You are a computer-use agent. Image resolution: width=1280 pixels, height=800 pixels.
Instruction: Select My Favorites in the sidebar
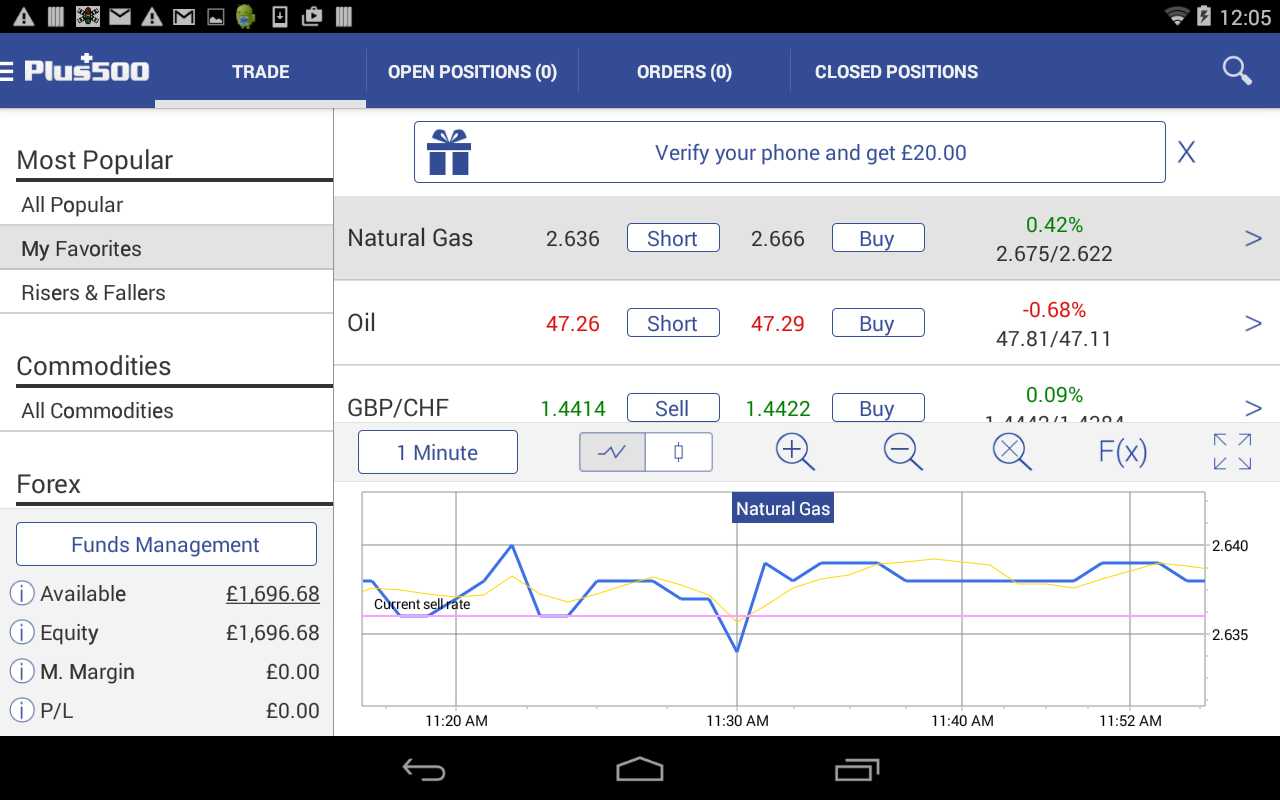point(166,249)
